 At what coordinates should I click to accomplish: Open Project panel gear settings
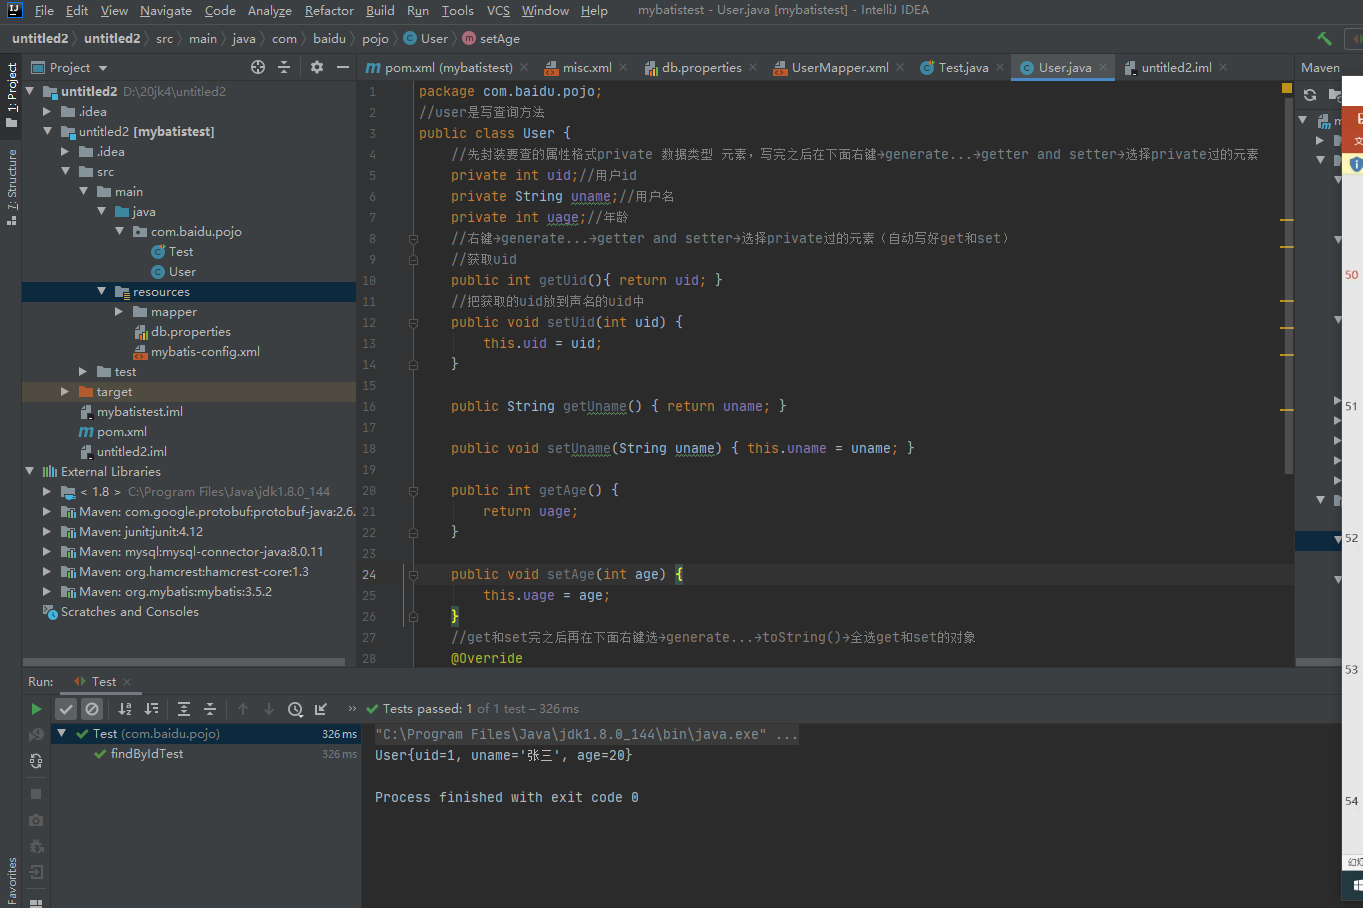click(x=317, y=67)
